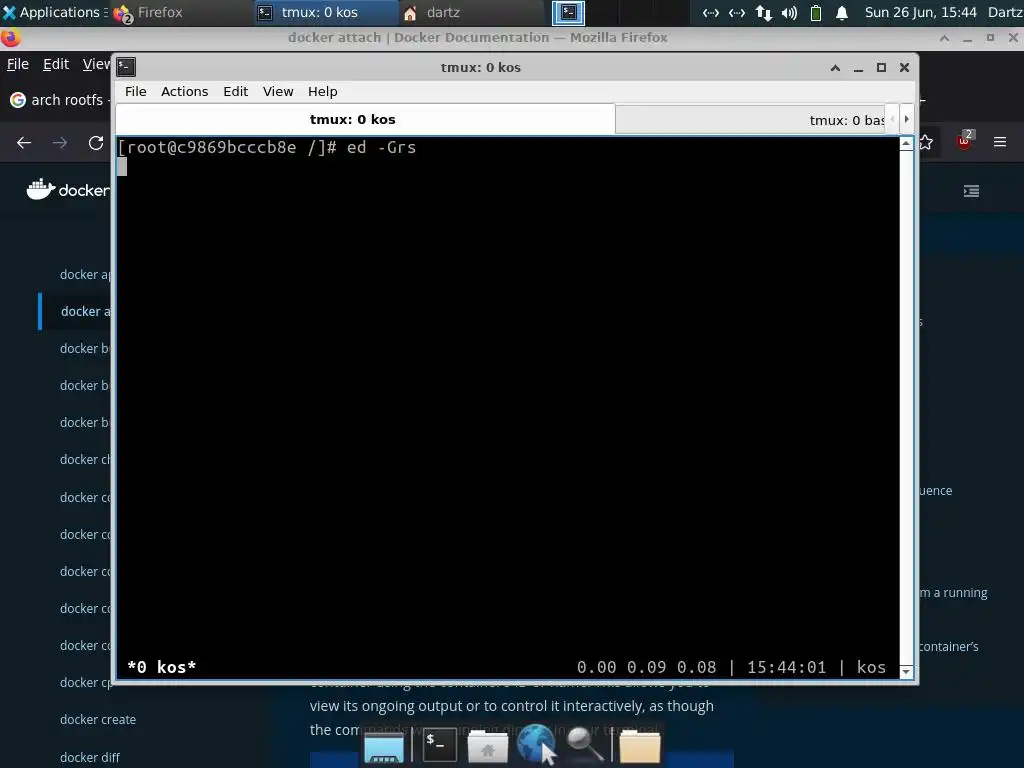The image size is (1024, 768).
Task: Open the highlighted 'docker a' sidebar link
Action: click(86, 312)
